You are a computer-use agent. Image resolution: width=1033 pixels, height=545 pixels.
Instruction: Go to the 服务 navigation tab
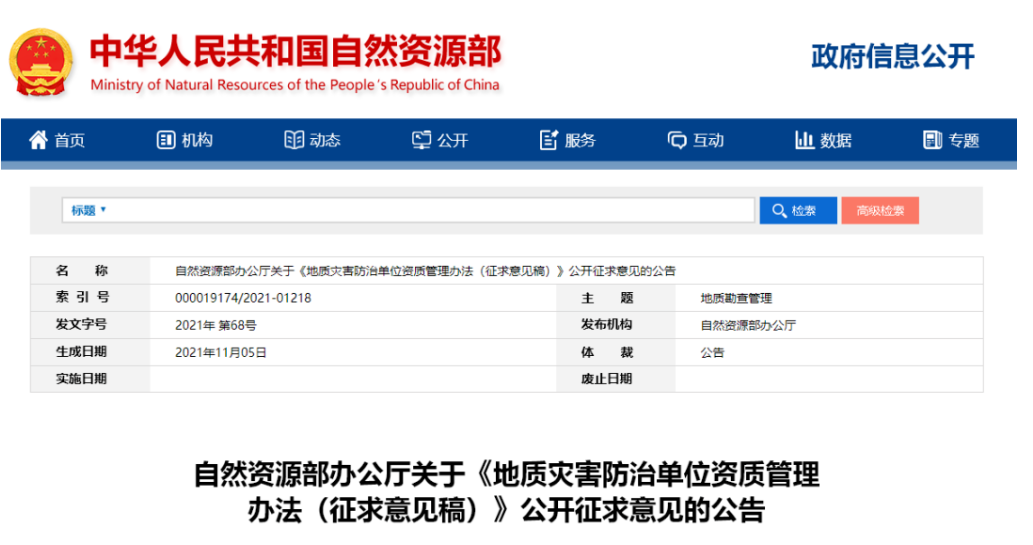[580, 141]
